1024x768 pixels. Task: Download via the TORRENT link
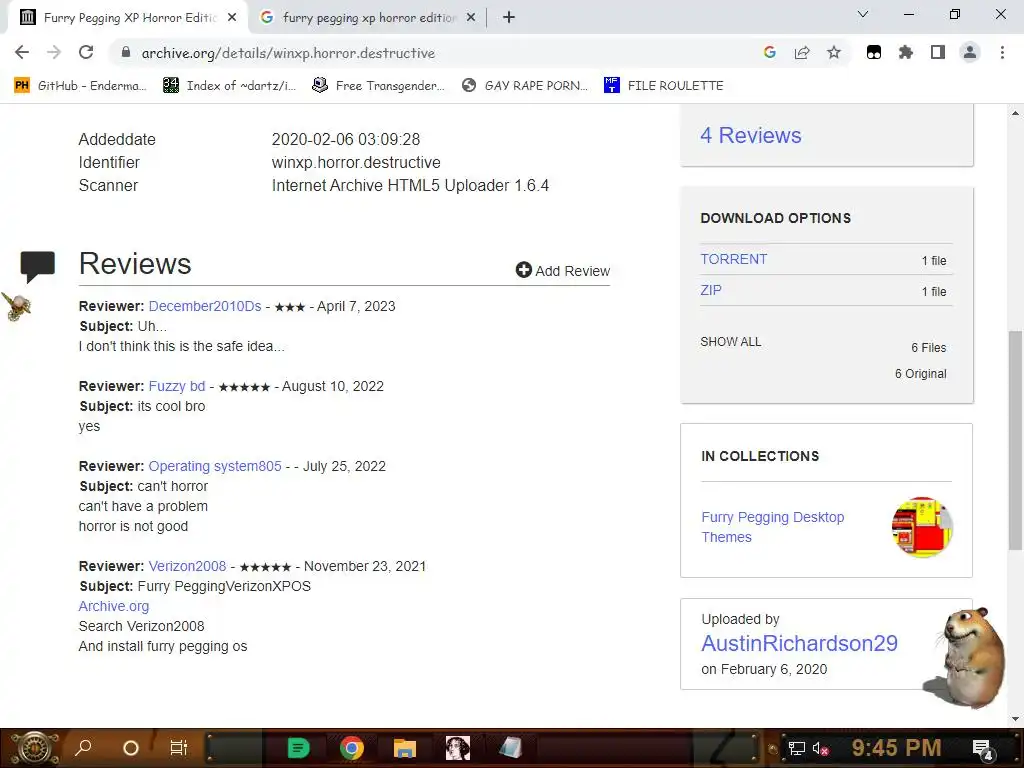(x=733, y=259)
